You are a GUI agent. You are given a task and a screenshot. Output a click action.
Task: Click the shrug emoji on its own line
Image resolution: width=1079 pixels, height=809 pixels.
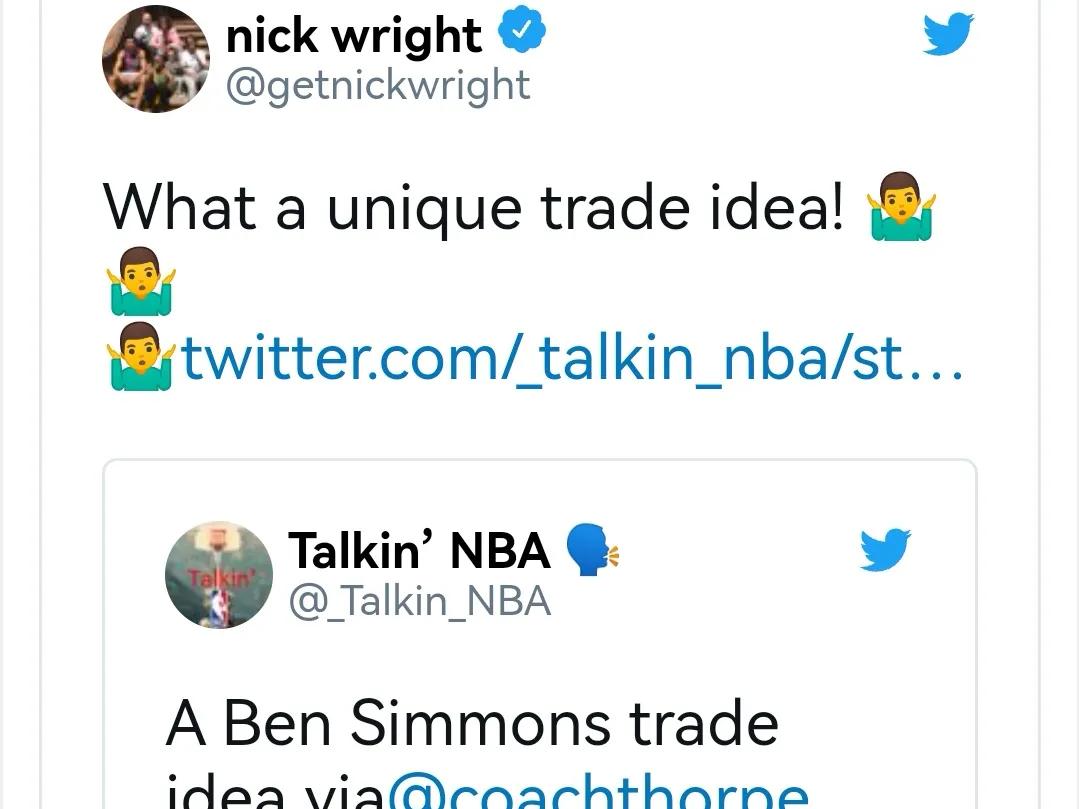pos(141,281)
